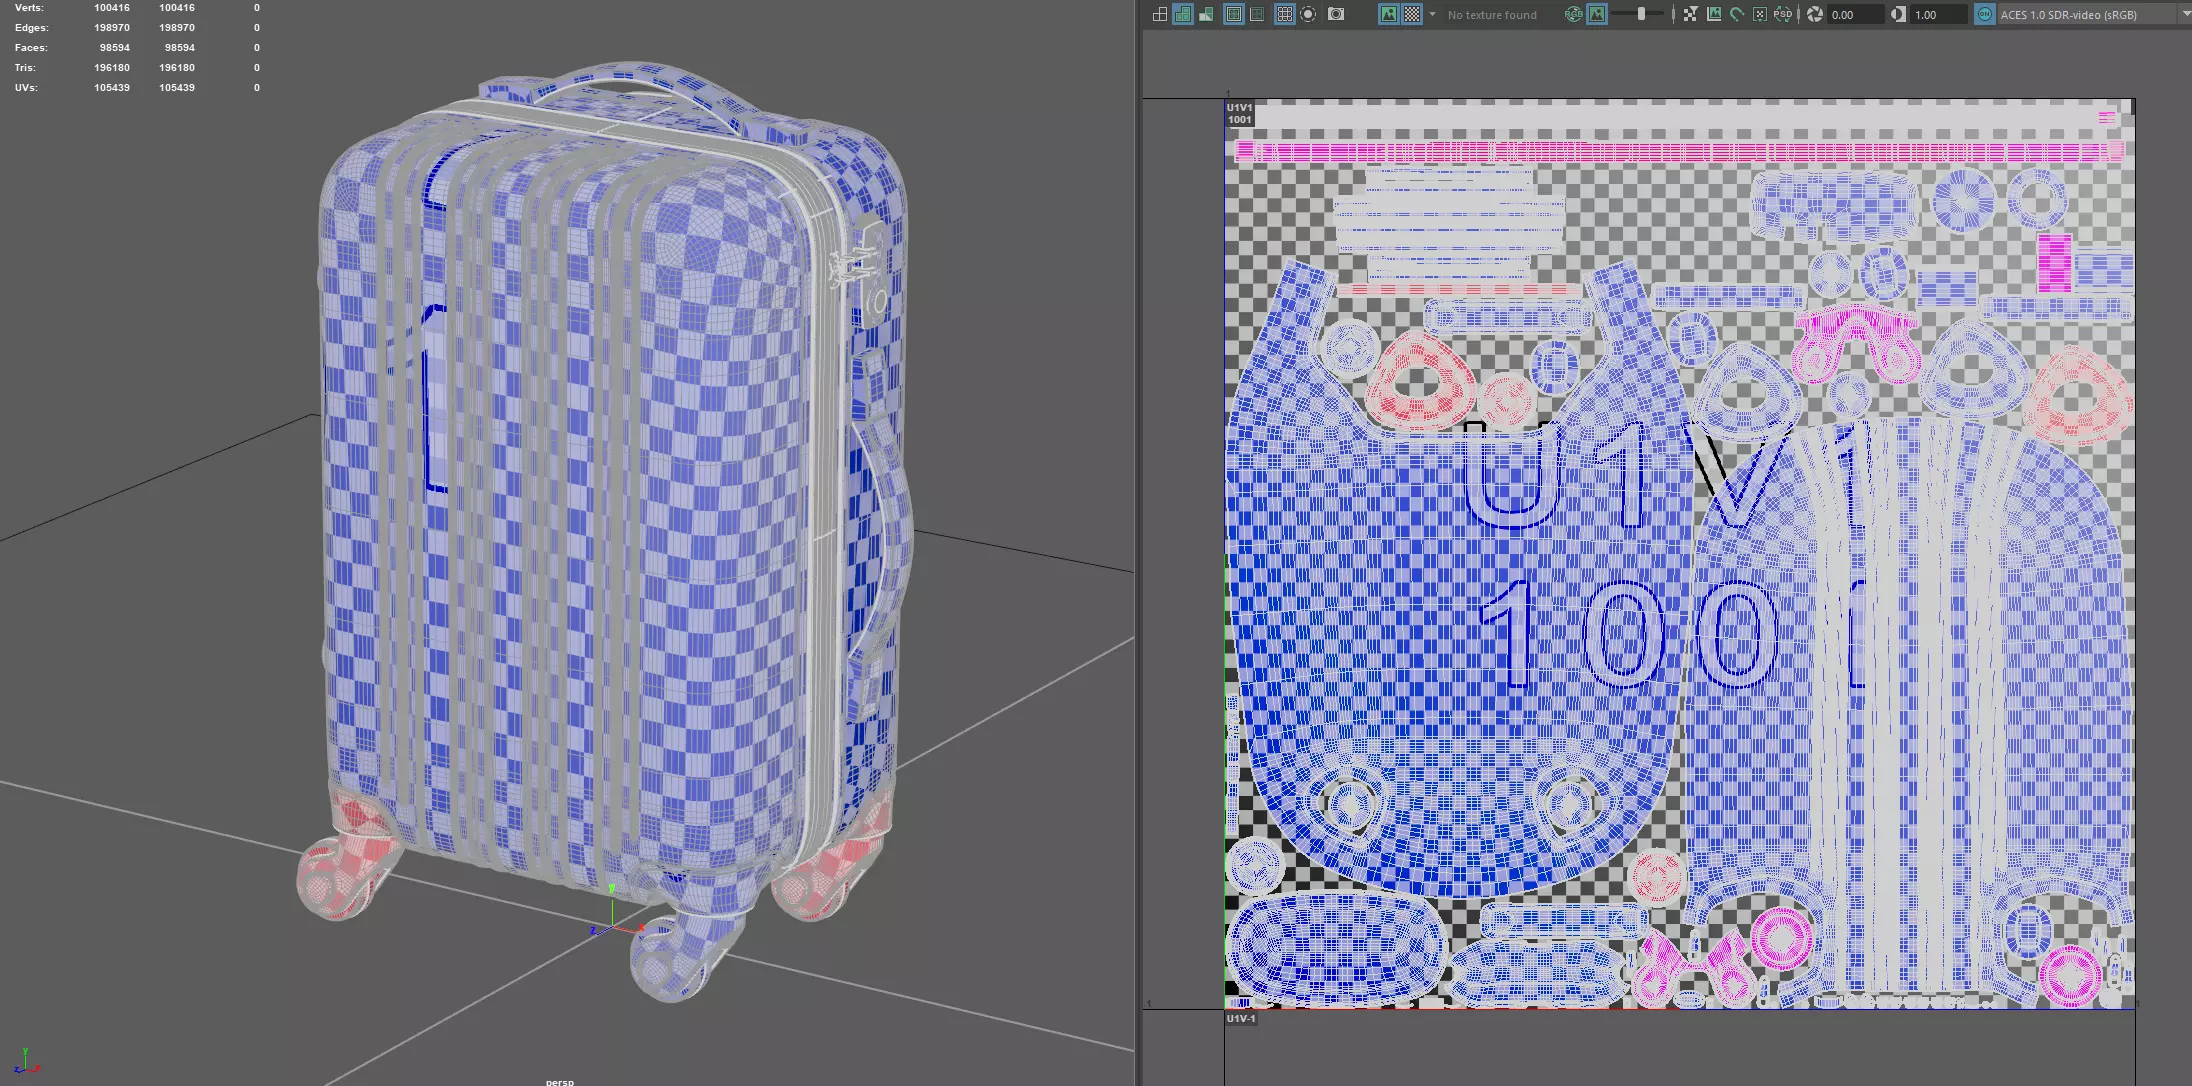Click the exposure aperture icon

1815,14
